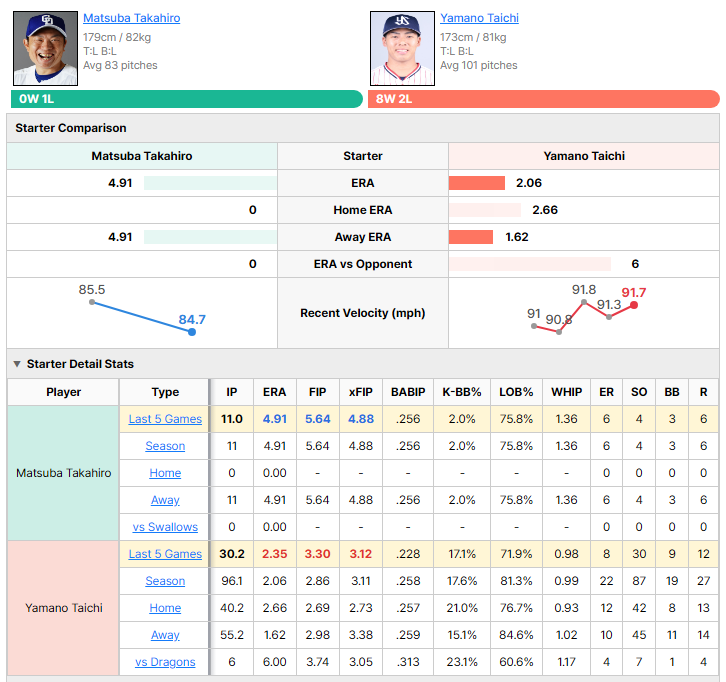Click the BB column header
726x682 pixels.
pos(672,392)
